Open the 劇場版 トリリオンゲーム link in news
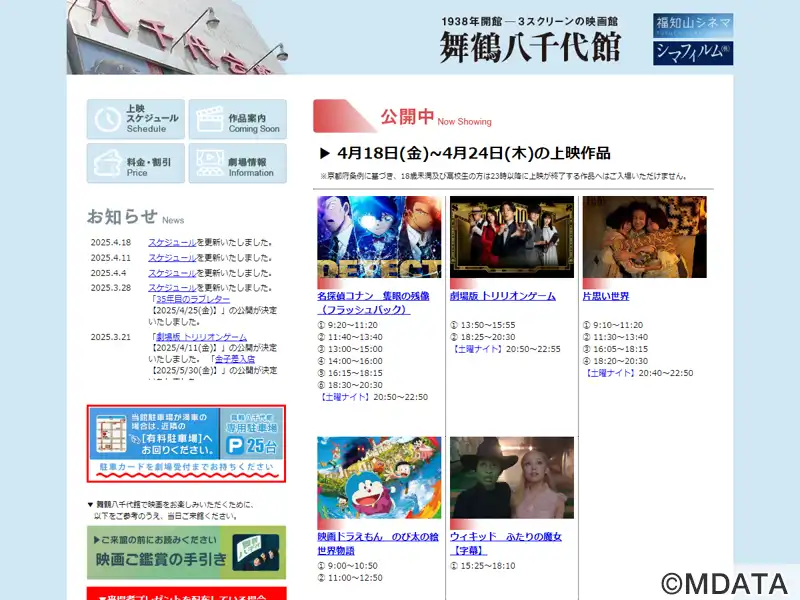 [x=202, y=337]
